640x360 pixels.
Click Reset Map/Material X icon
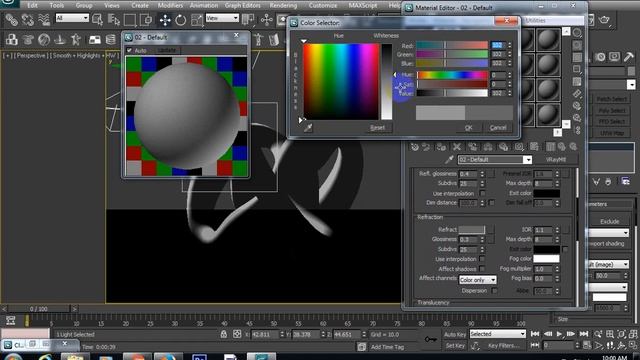[x=457, y=147]
